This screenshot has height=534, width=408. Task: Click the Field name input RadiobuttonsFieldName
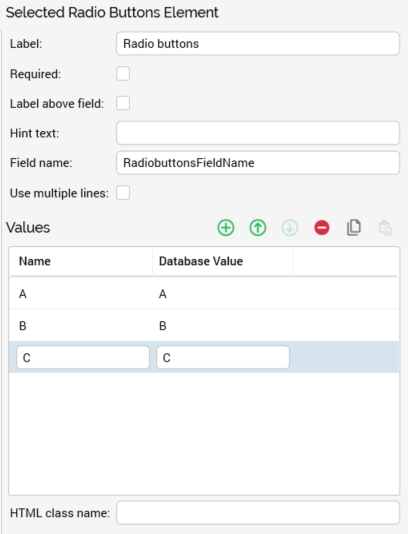(258, 163)
